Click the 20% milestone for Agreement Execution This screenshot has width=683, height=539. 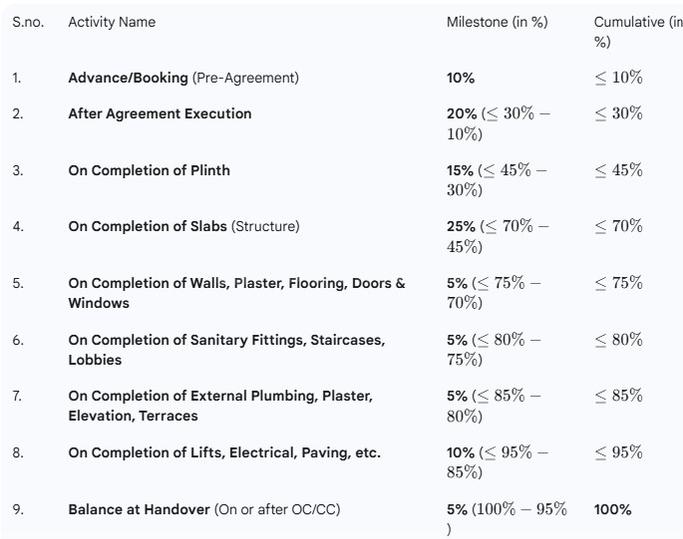pos(462,114)
